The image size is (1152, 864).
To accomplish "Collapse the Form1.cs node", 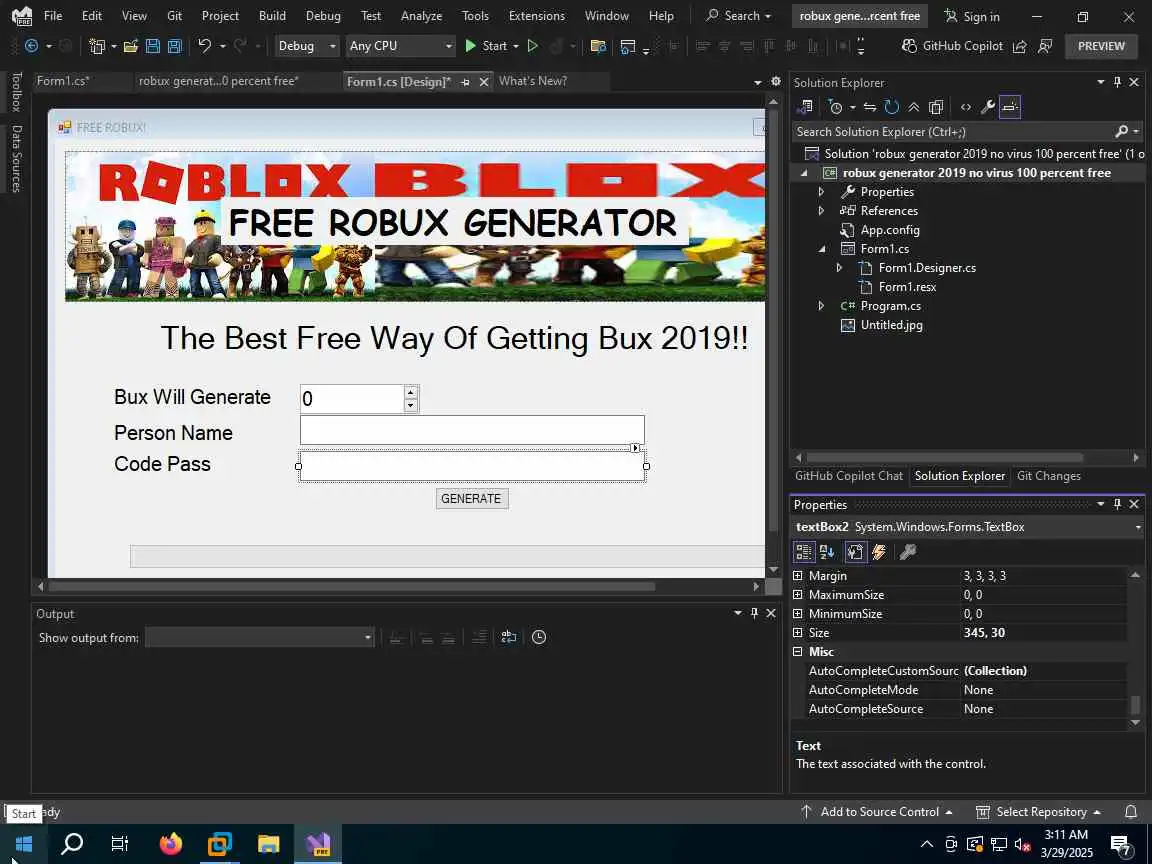I will pos(822,249).
